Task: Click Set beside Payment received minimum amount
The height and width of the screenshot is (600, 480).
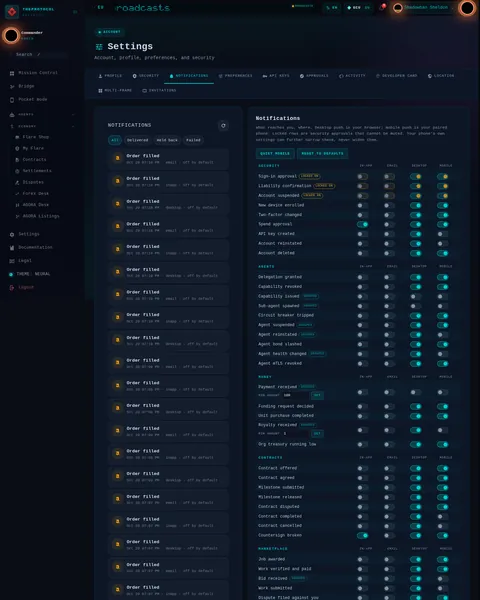Action: tap(317, 395)
